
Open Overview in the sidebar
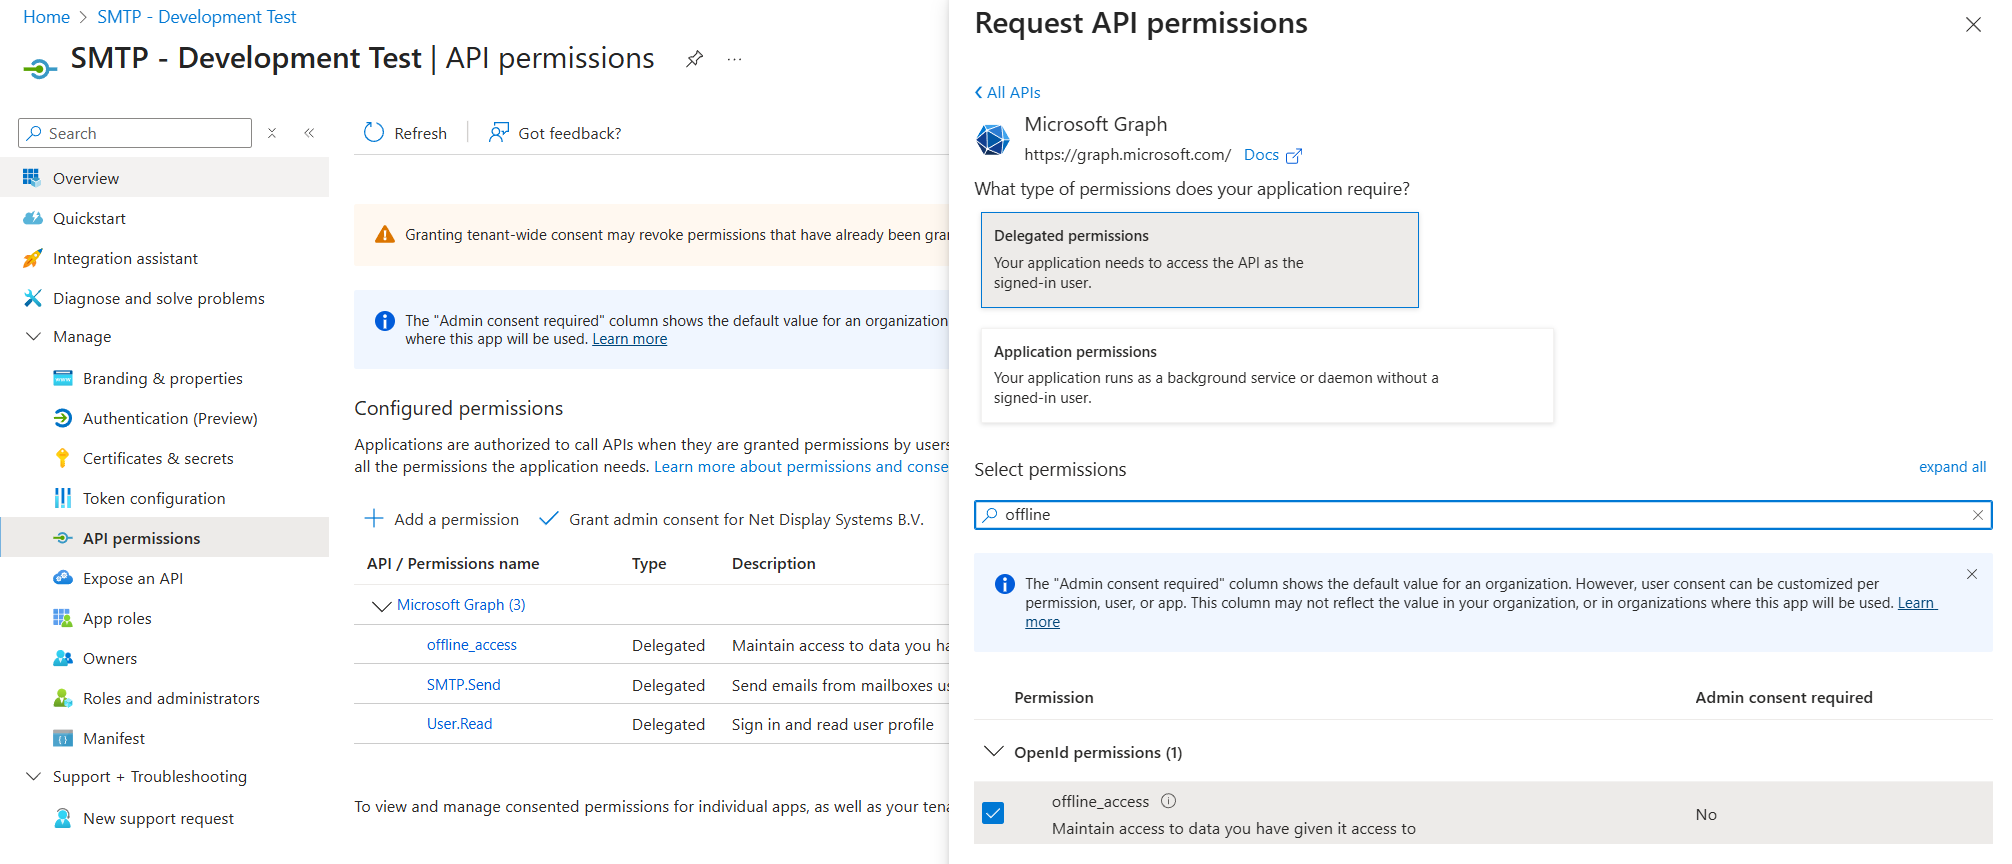(x=164, y=178)
